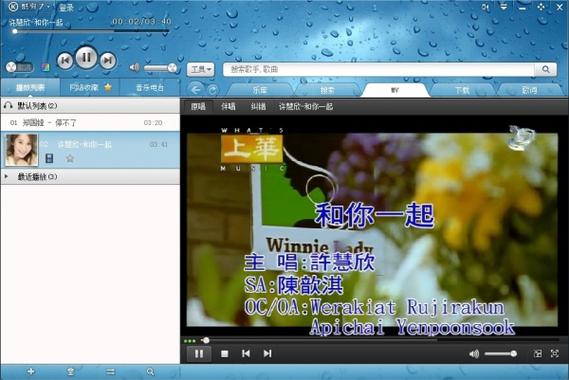Screen dimensions: 569x380
Task: Play next MV in video controls
Action: 267,354
